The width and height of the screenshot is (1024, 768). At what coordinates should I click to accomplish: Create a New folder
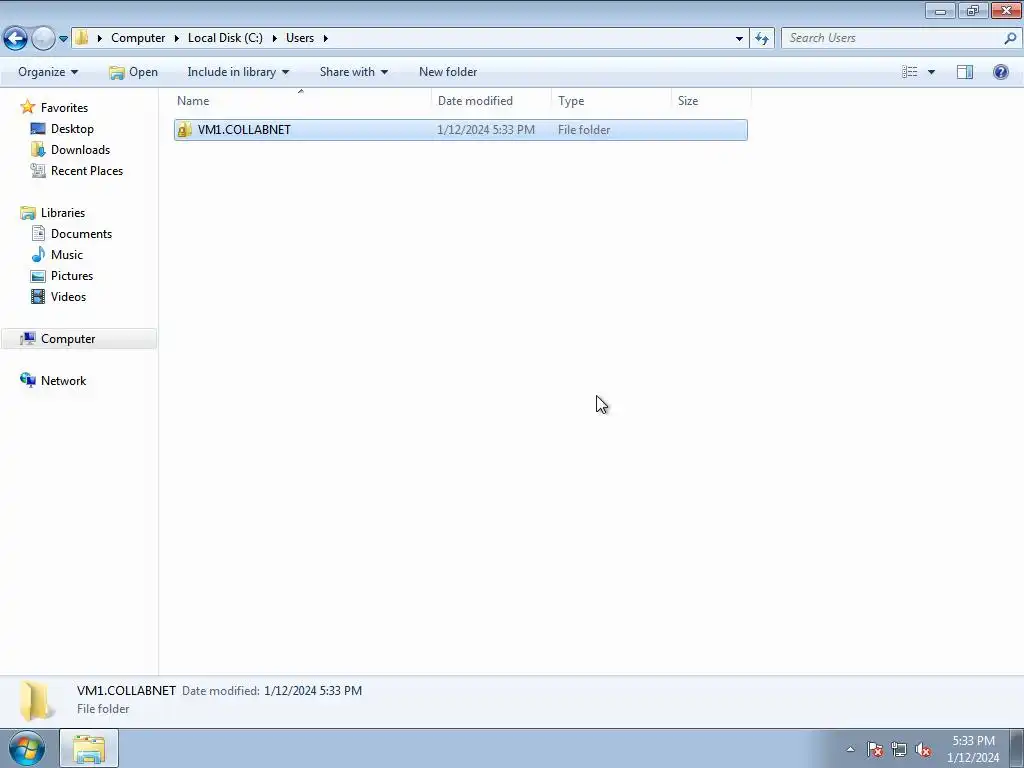click(448, 72)
